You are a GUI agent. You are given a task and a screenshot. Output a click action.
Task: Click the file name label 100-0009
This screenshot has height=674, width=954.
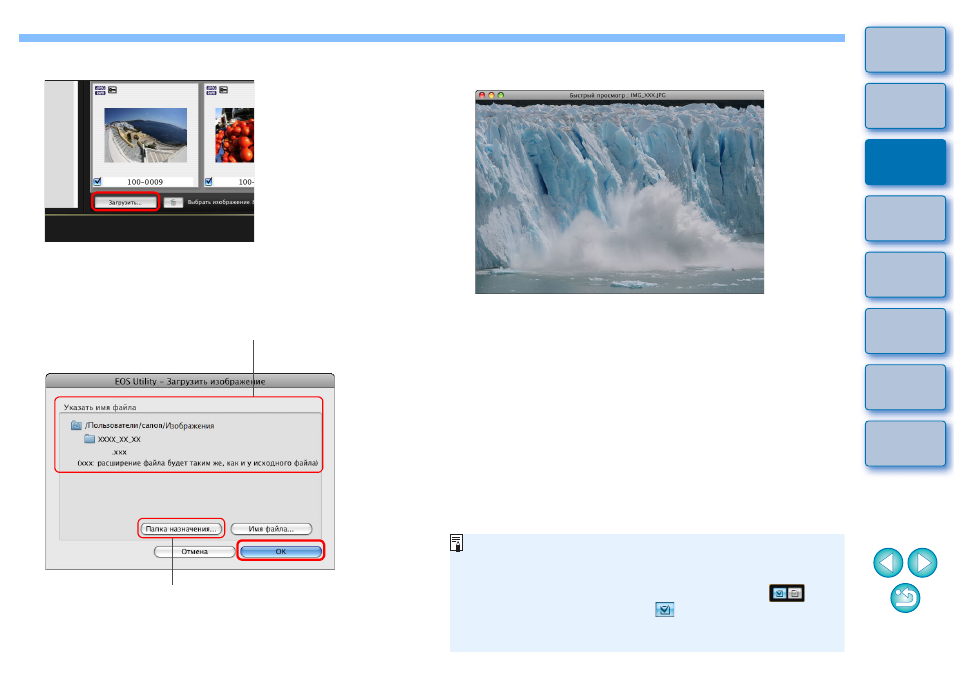(145, 182)
